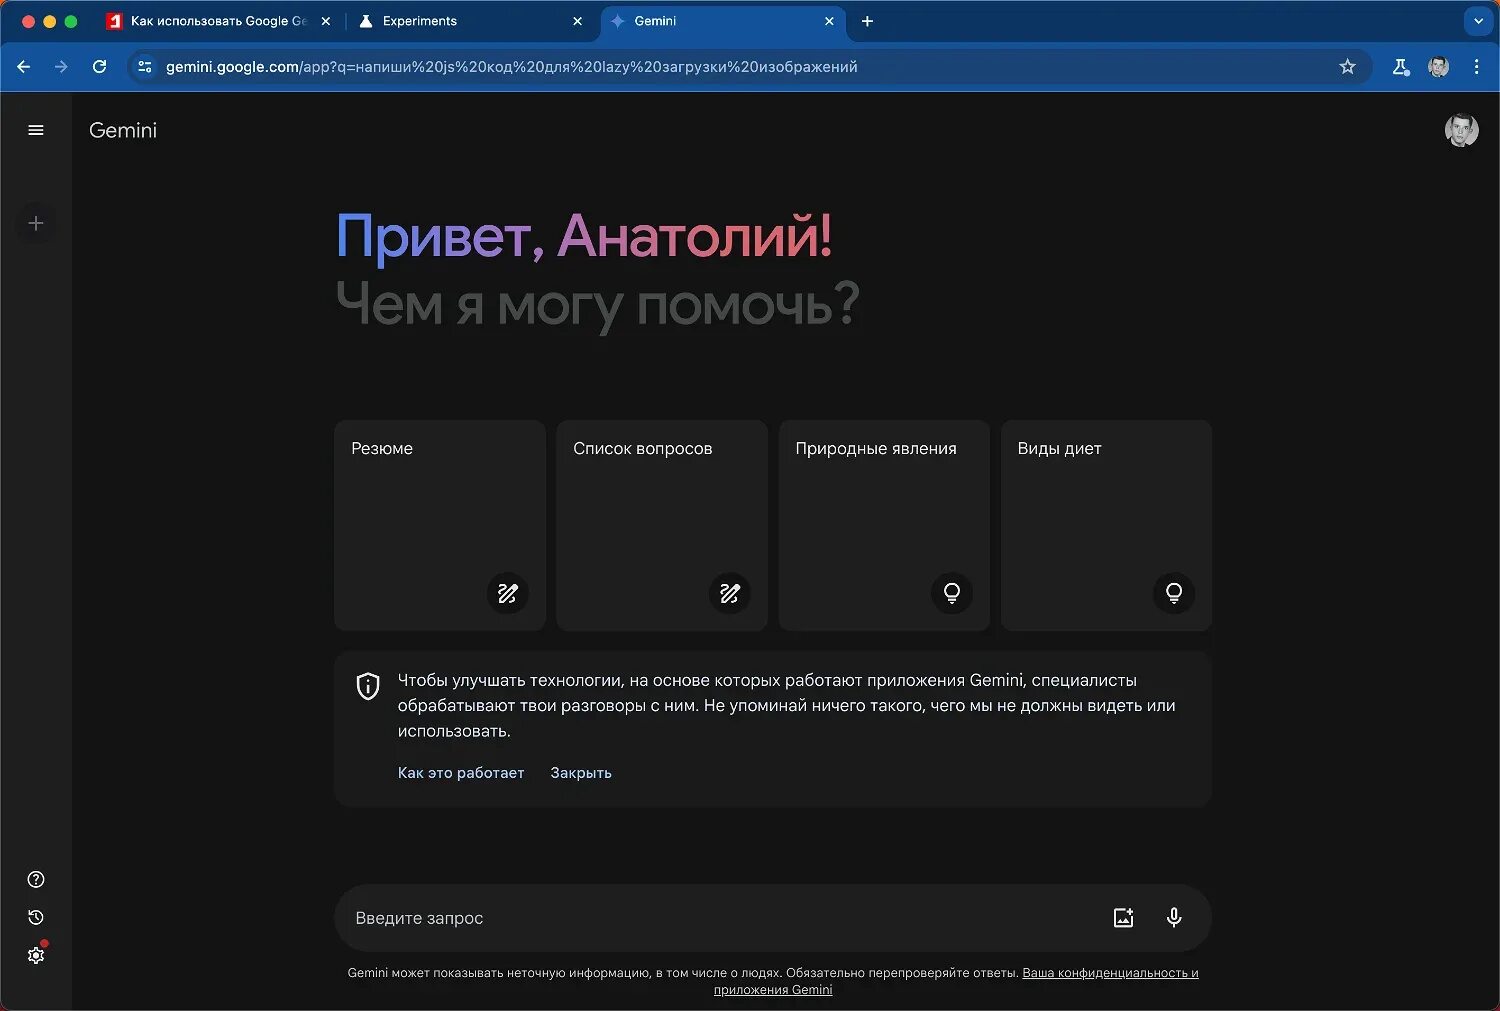The image size is (1500, 1011).
Task: Click the Gemini logo text
Action: [x=123, y=130]
